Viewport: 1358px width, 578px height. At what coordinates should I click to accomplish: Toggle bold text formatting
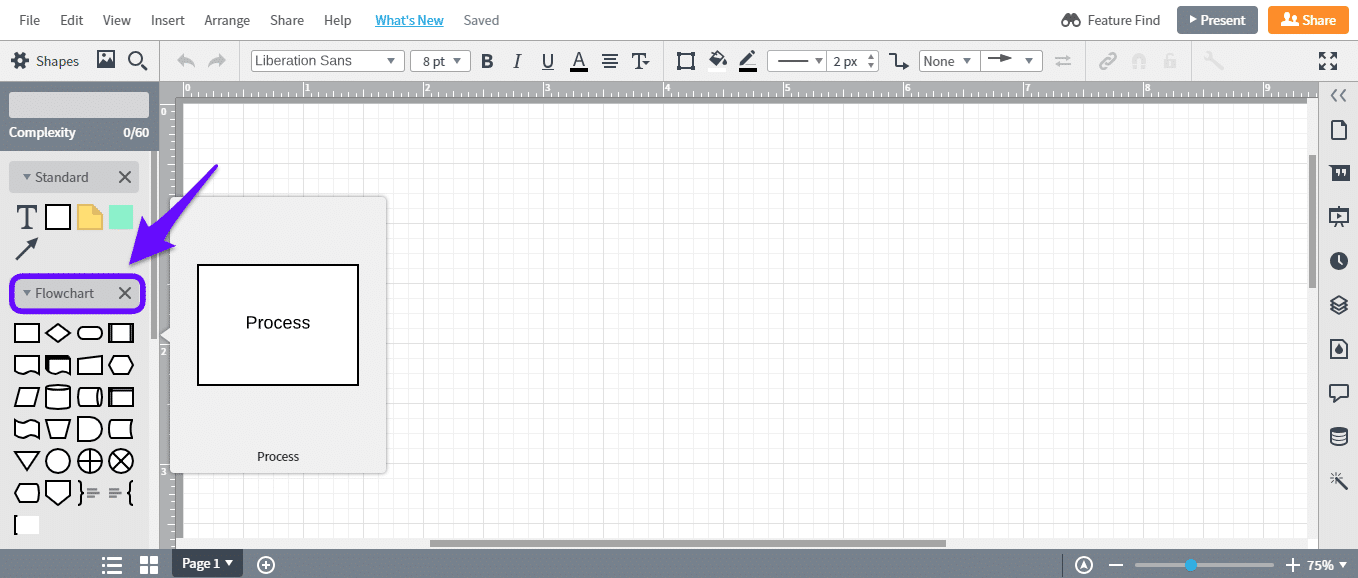tap(487, 61)
